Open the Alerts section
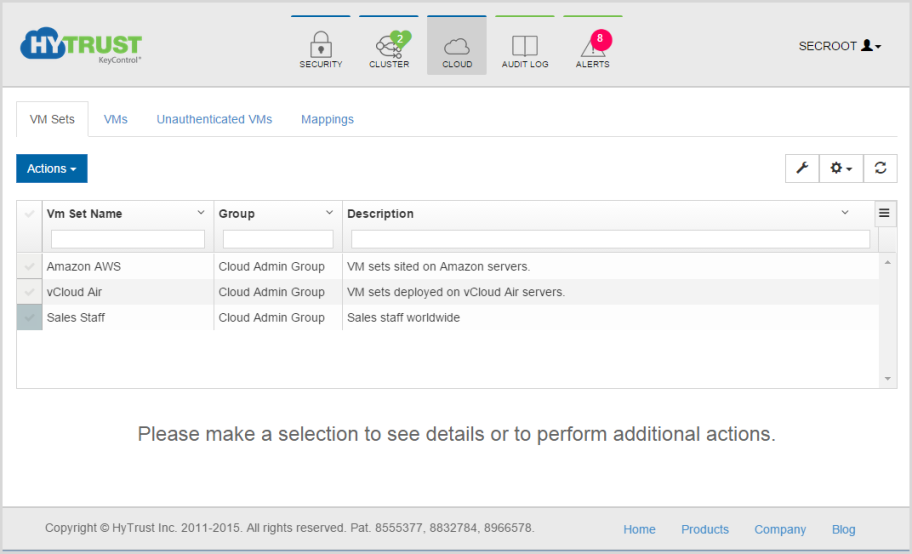The image size is (912, 554). (593, 46)
